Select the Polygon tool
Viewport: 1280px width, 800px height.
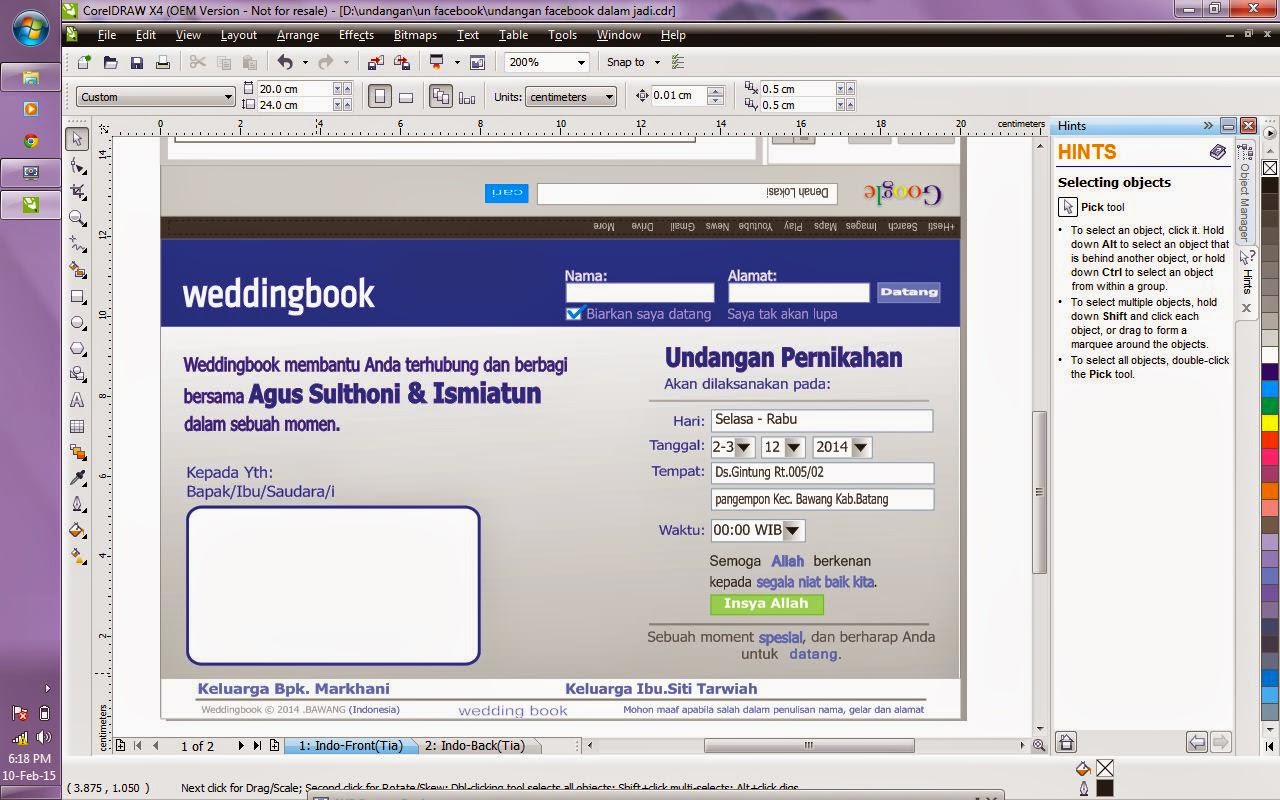pyautogui.click(x=77, y=348)
